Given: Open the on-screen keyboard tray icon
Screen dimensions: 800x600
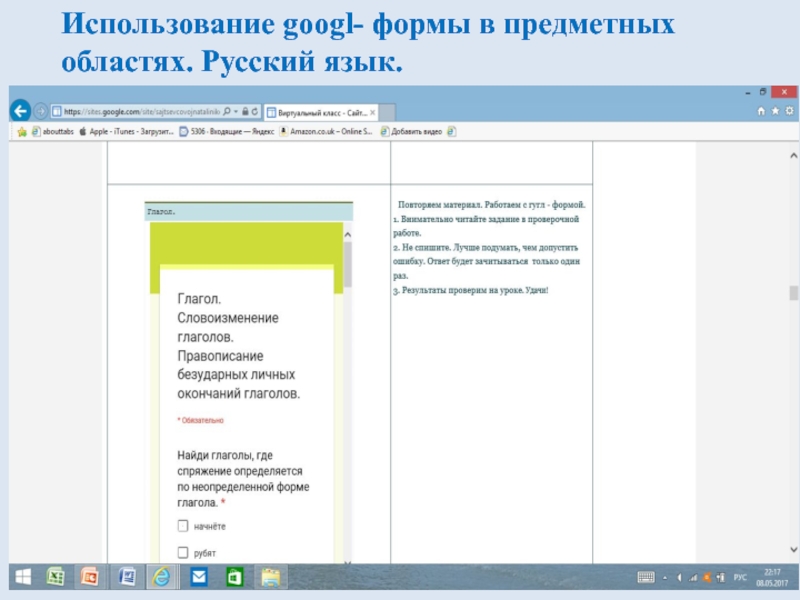Looking at the screenshot, I should (646, 577).
